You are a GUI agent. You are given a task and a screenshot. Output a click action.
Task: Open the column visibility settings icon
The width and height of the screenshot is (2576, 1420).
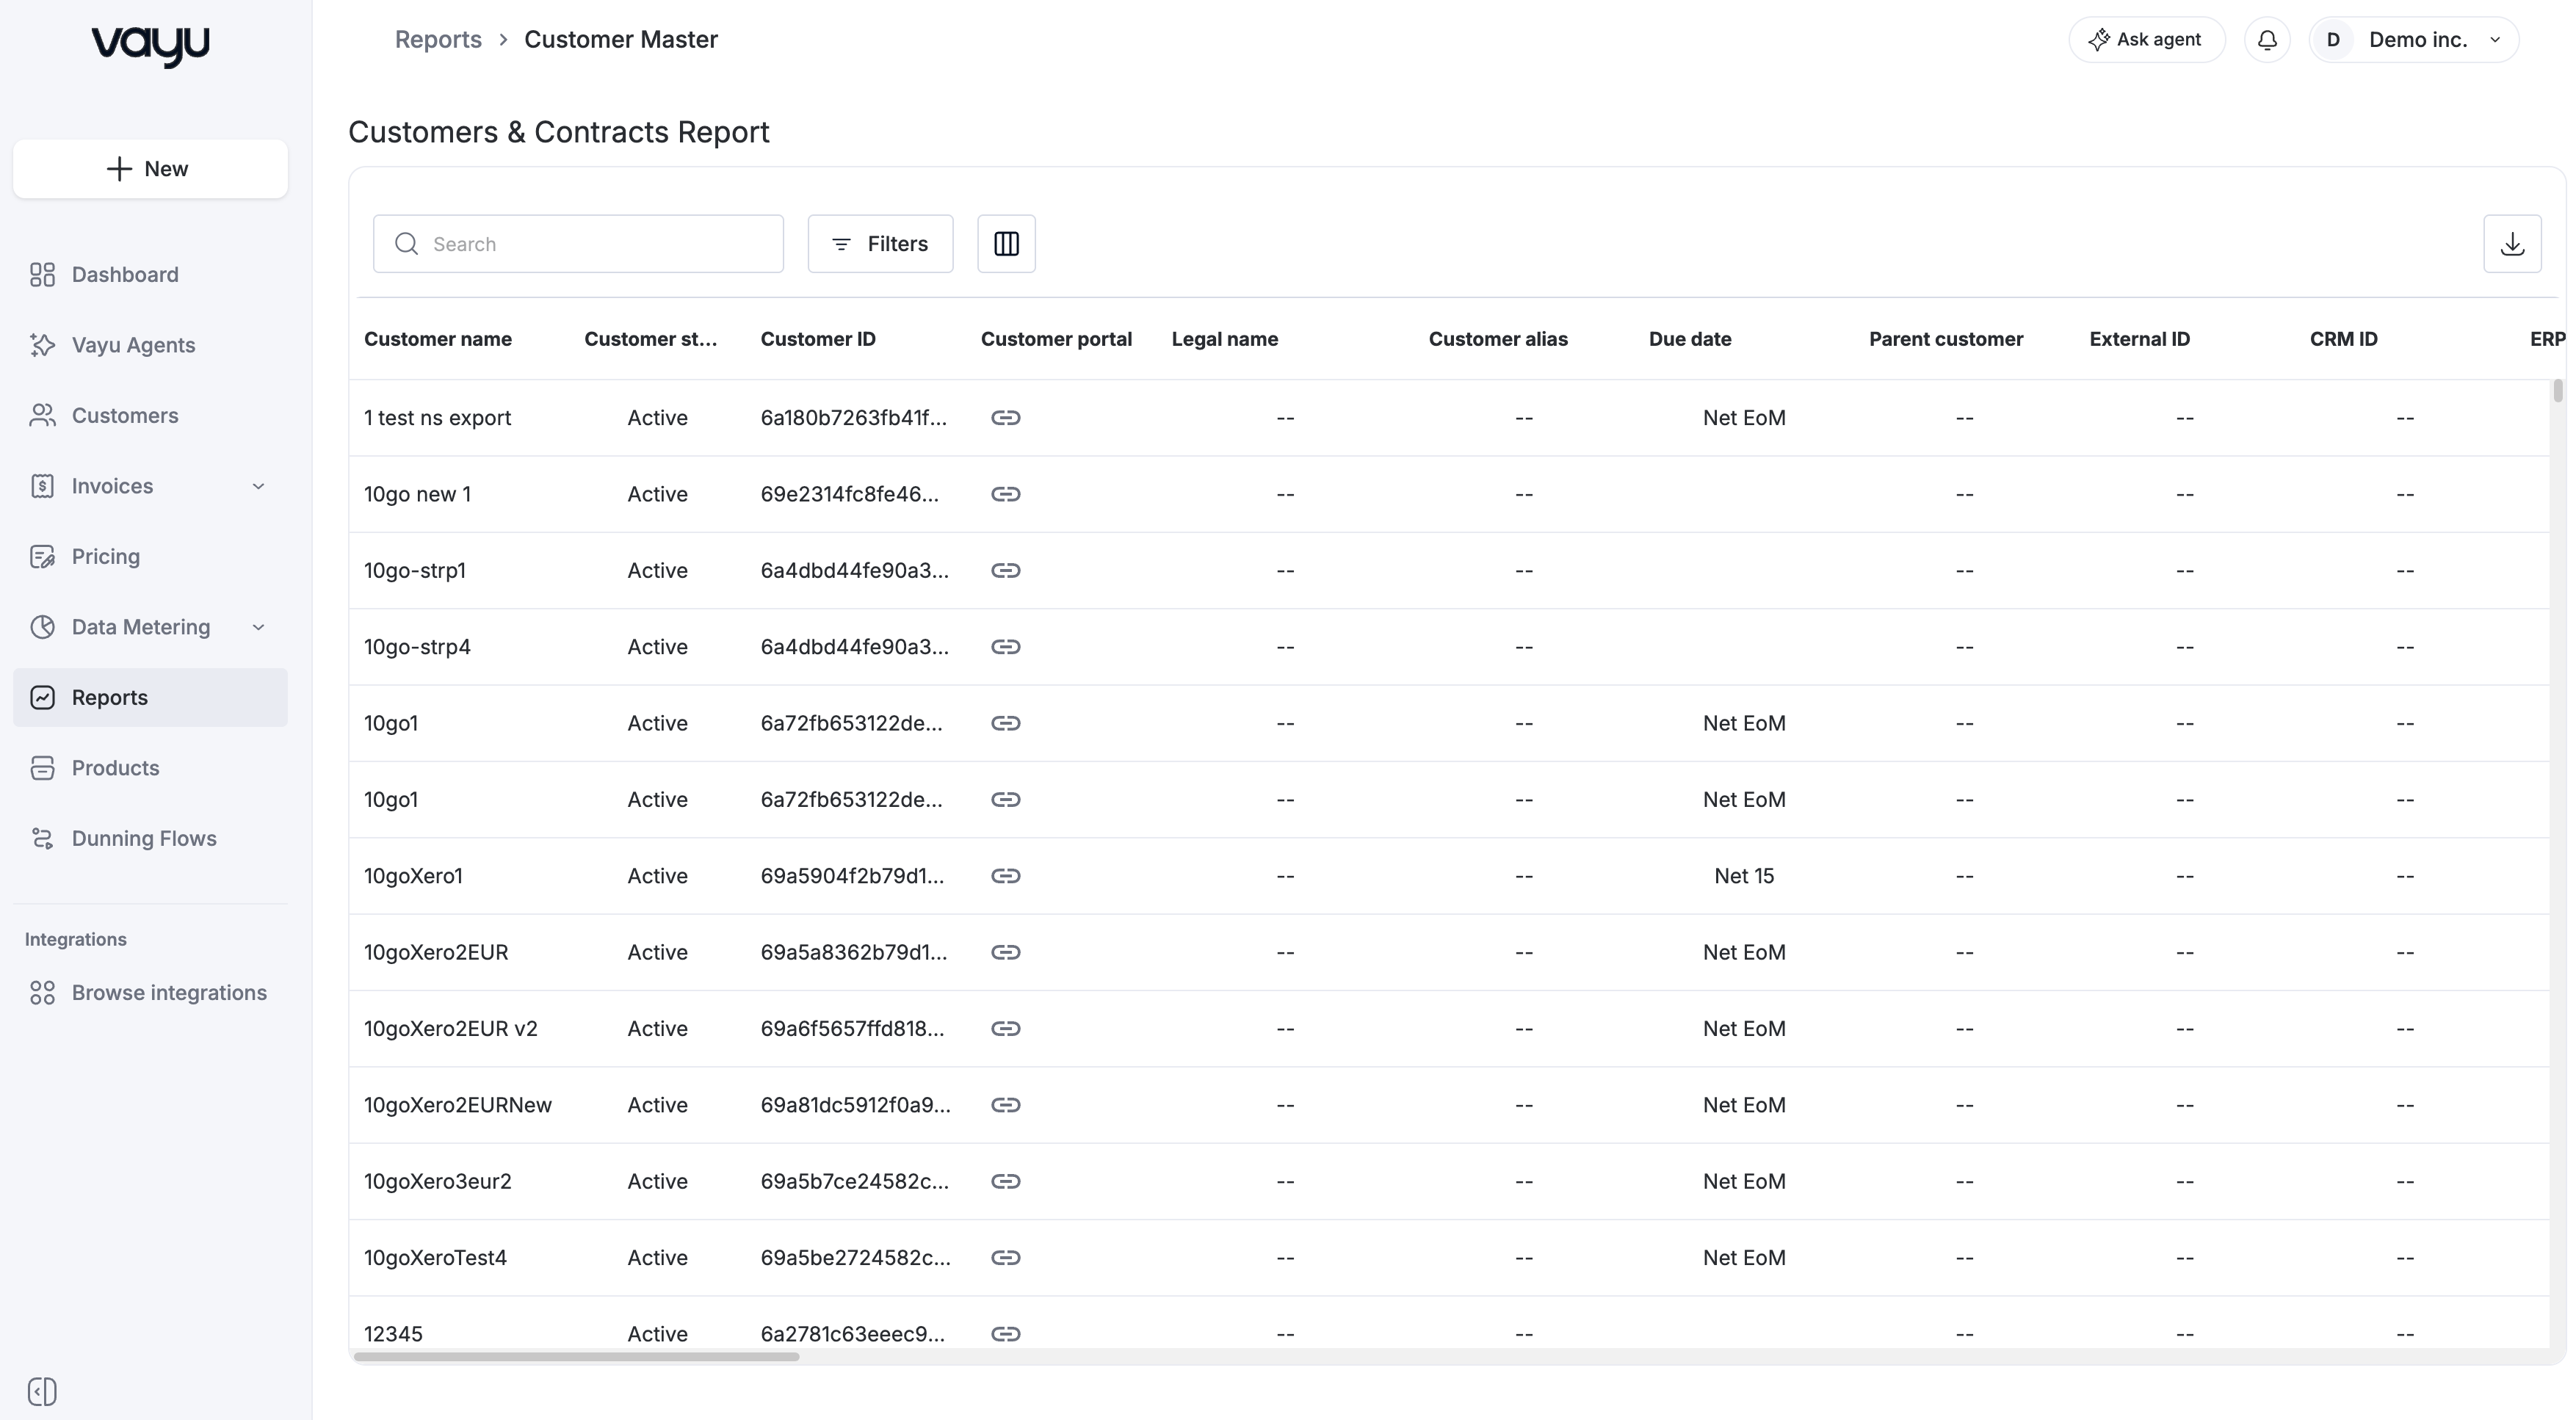[1006, 243]
